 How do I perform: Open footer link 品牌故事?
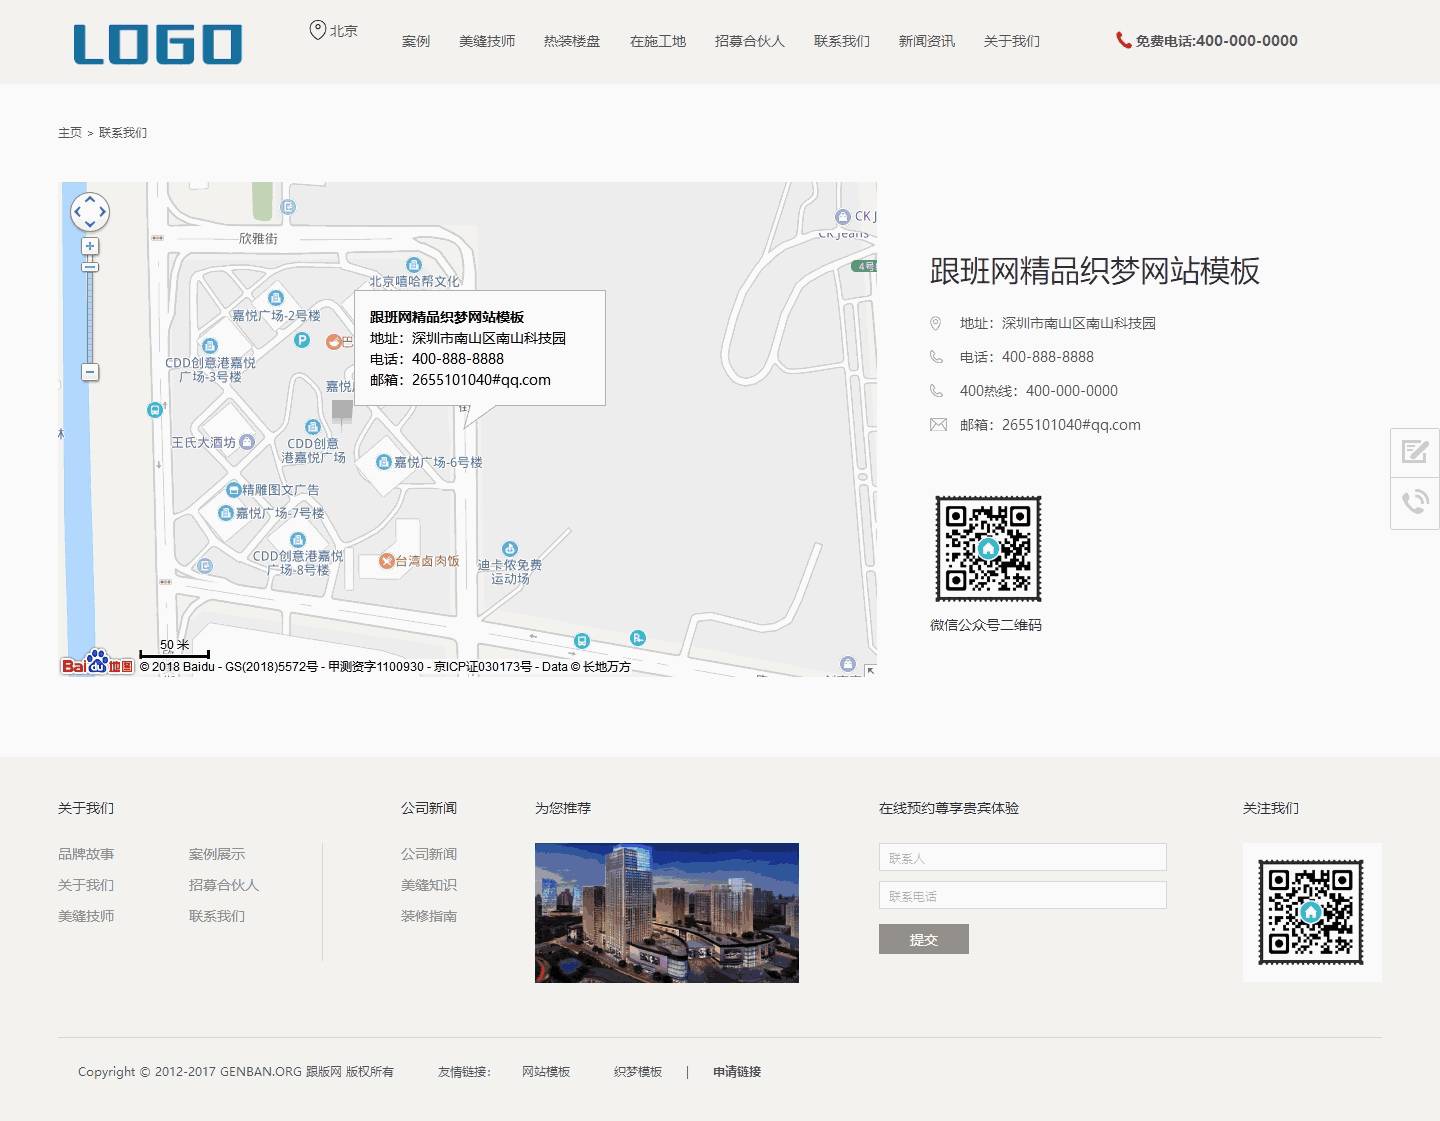click(86, 854)
